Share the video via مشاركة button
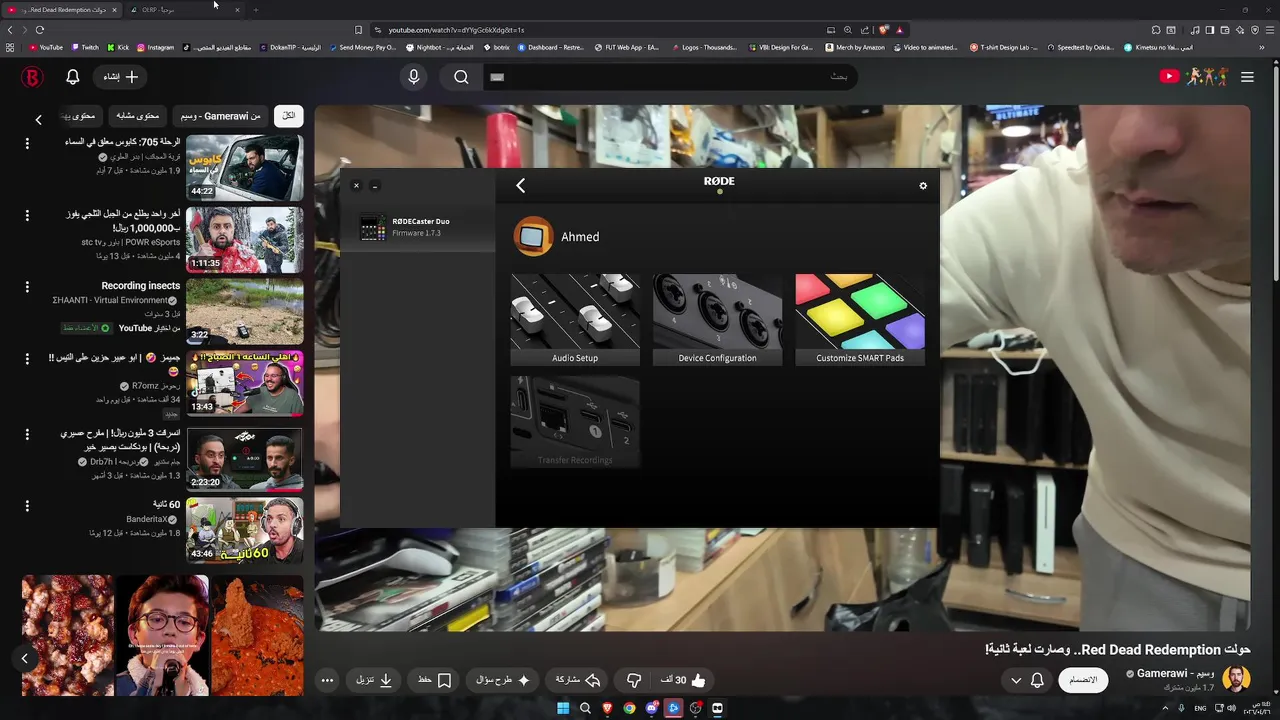Screen dimensions: 1280x720 tap(578, 680)
